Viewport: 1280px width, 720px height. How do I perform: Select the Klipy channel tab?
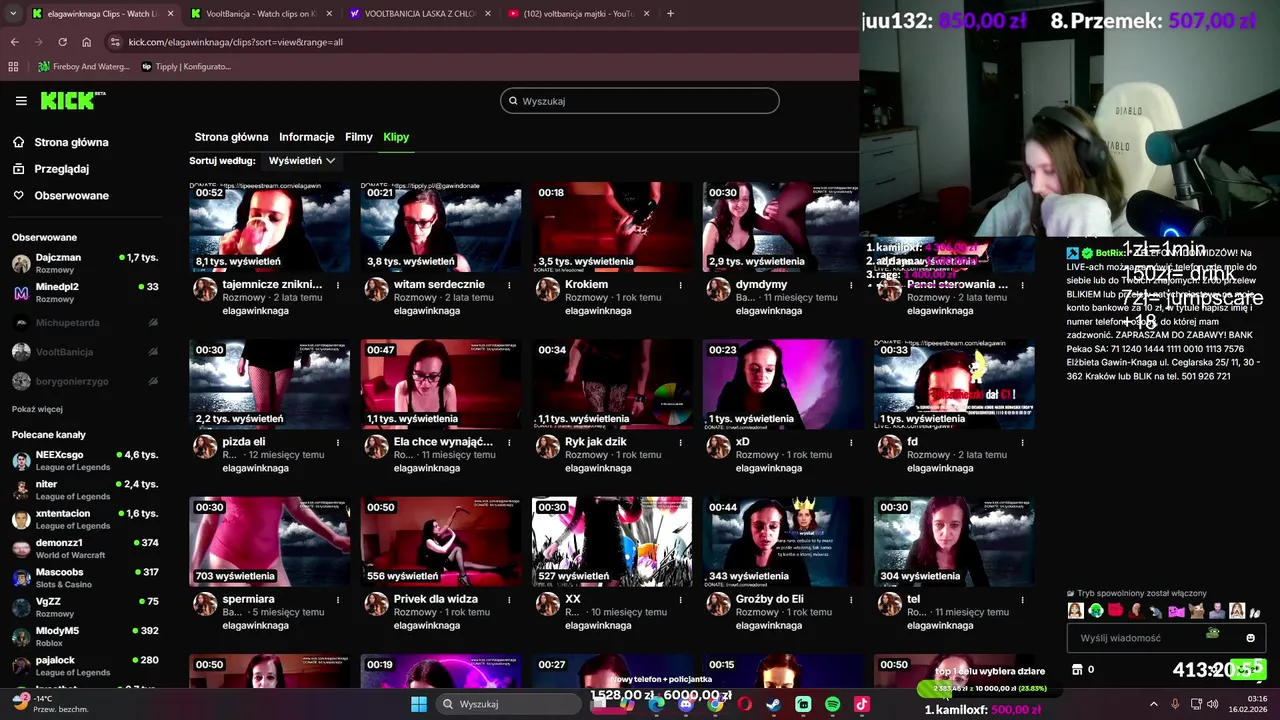(x=396, y=137)
